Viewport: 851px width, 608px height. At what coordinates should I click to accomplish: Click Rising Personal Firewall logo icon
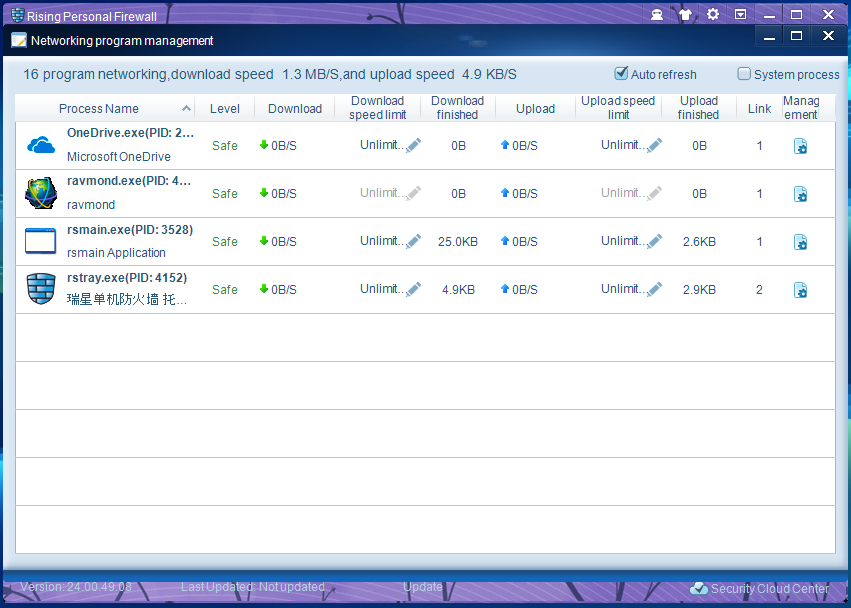[x=17, y=15]
